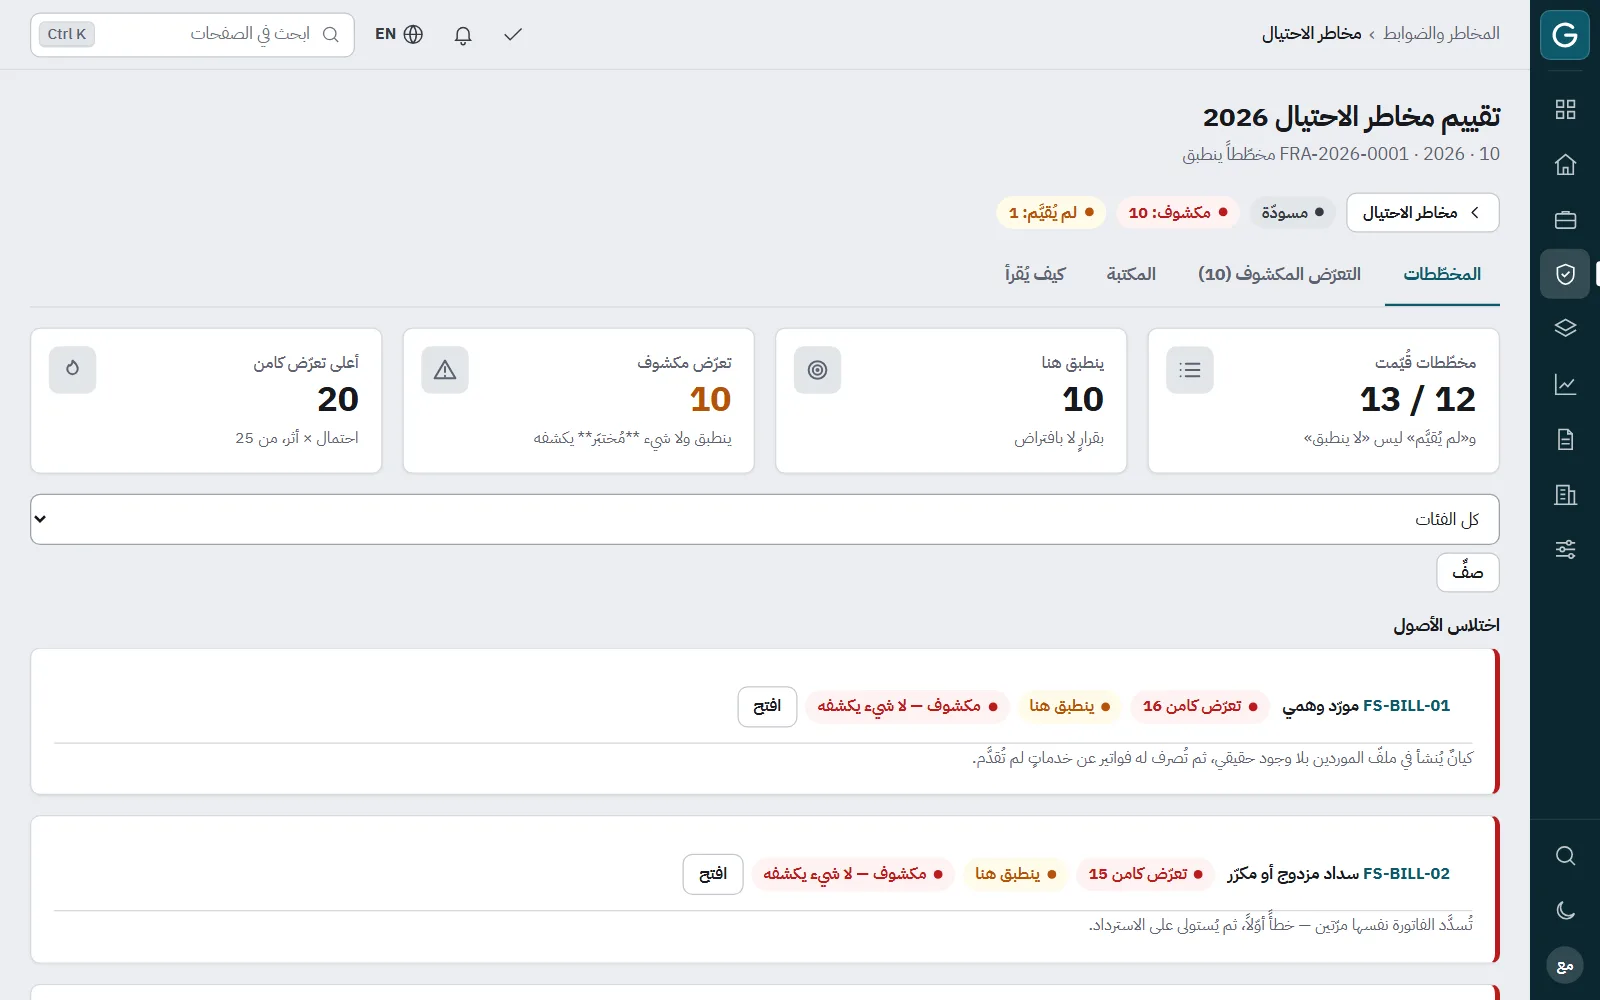Click the search icon in sidebar
The width and height of the screenshot is (1600, 1000).
[x=1565, y=855]
